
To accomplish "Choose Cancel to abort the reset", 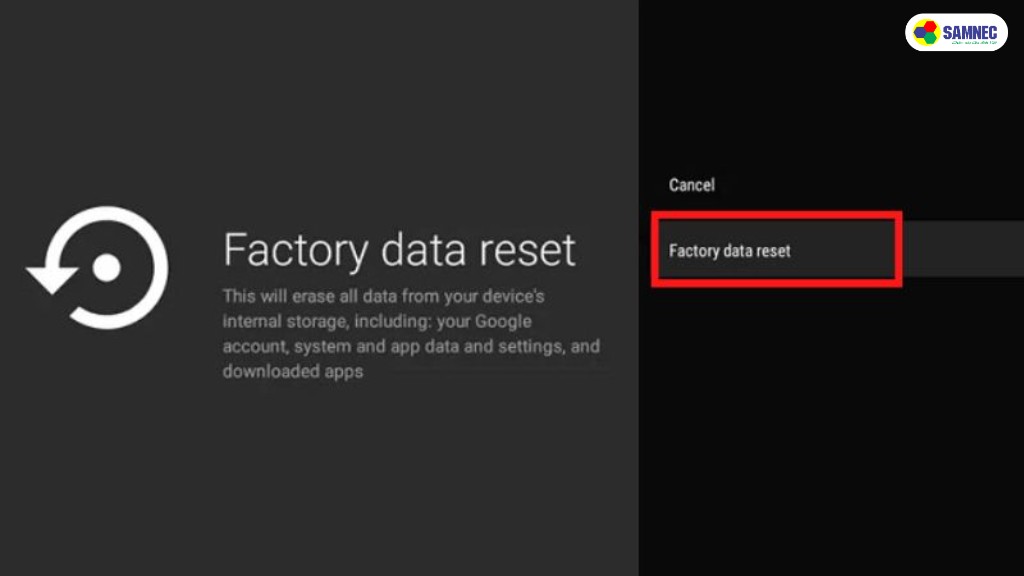I will 692,185.
